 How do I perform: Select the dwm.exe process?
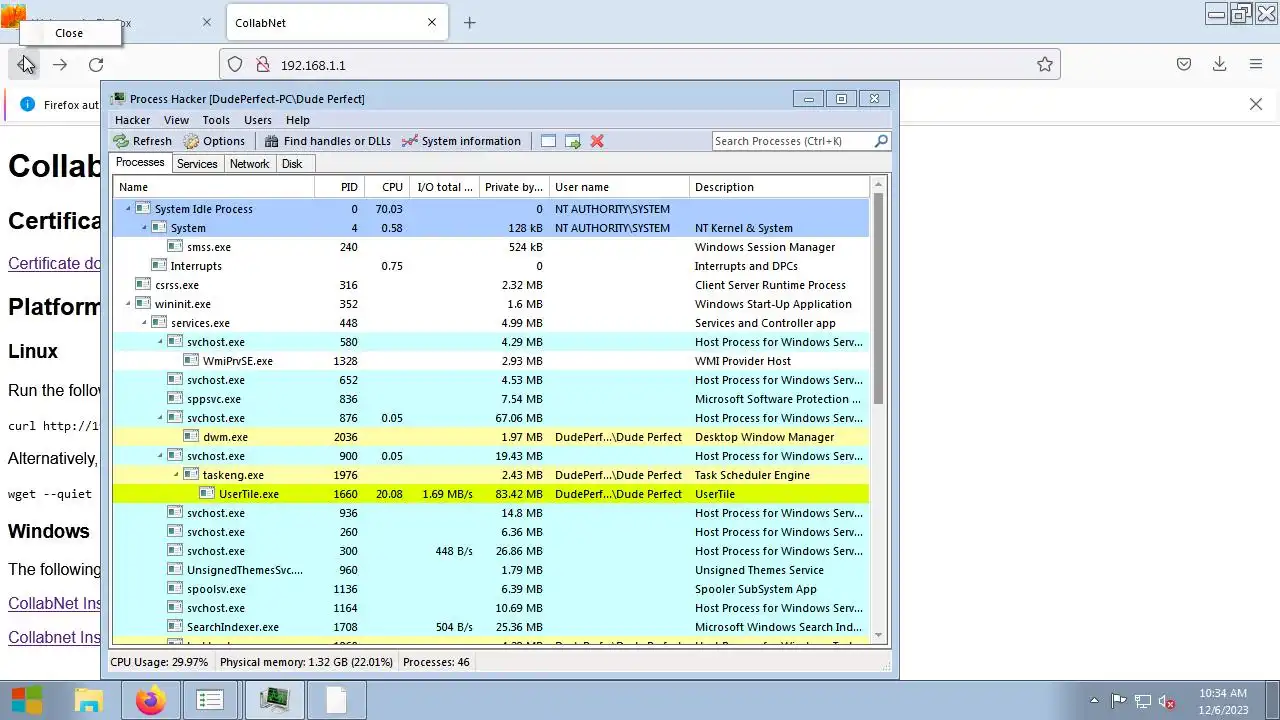[491, 437]
